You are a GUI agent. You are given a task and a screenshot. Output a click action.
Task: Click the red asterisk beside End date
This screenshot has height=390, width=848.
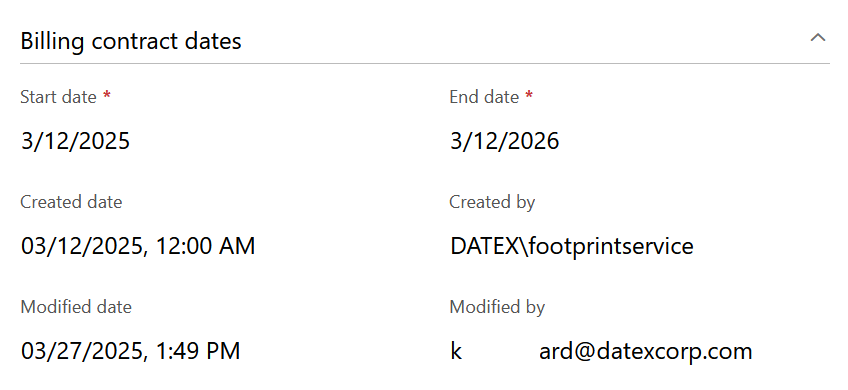529,95
